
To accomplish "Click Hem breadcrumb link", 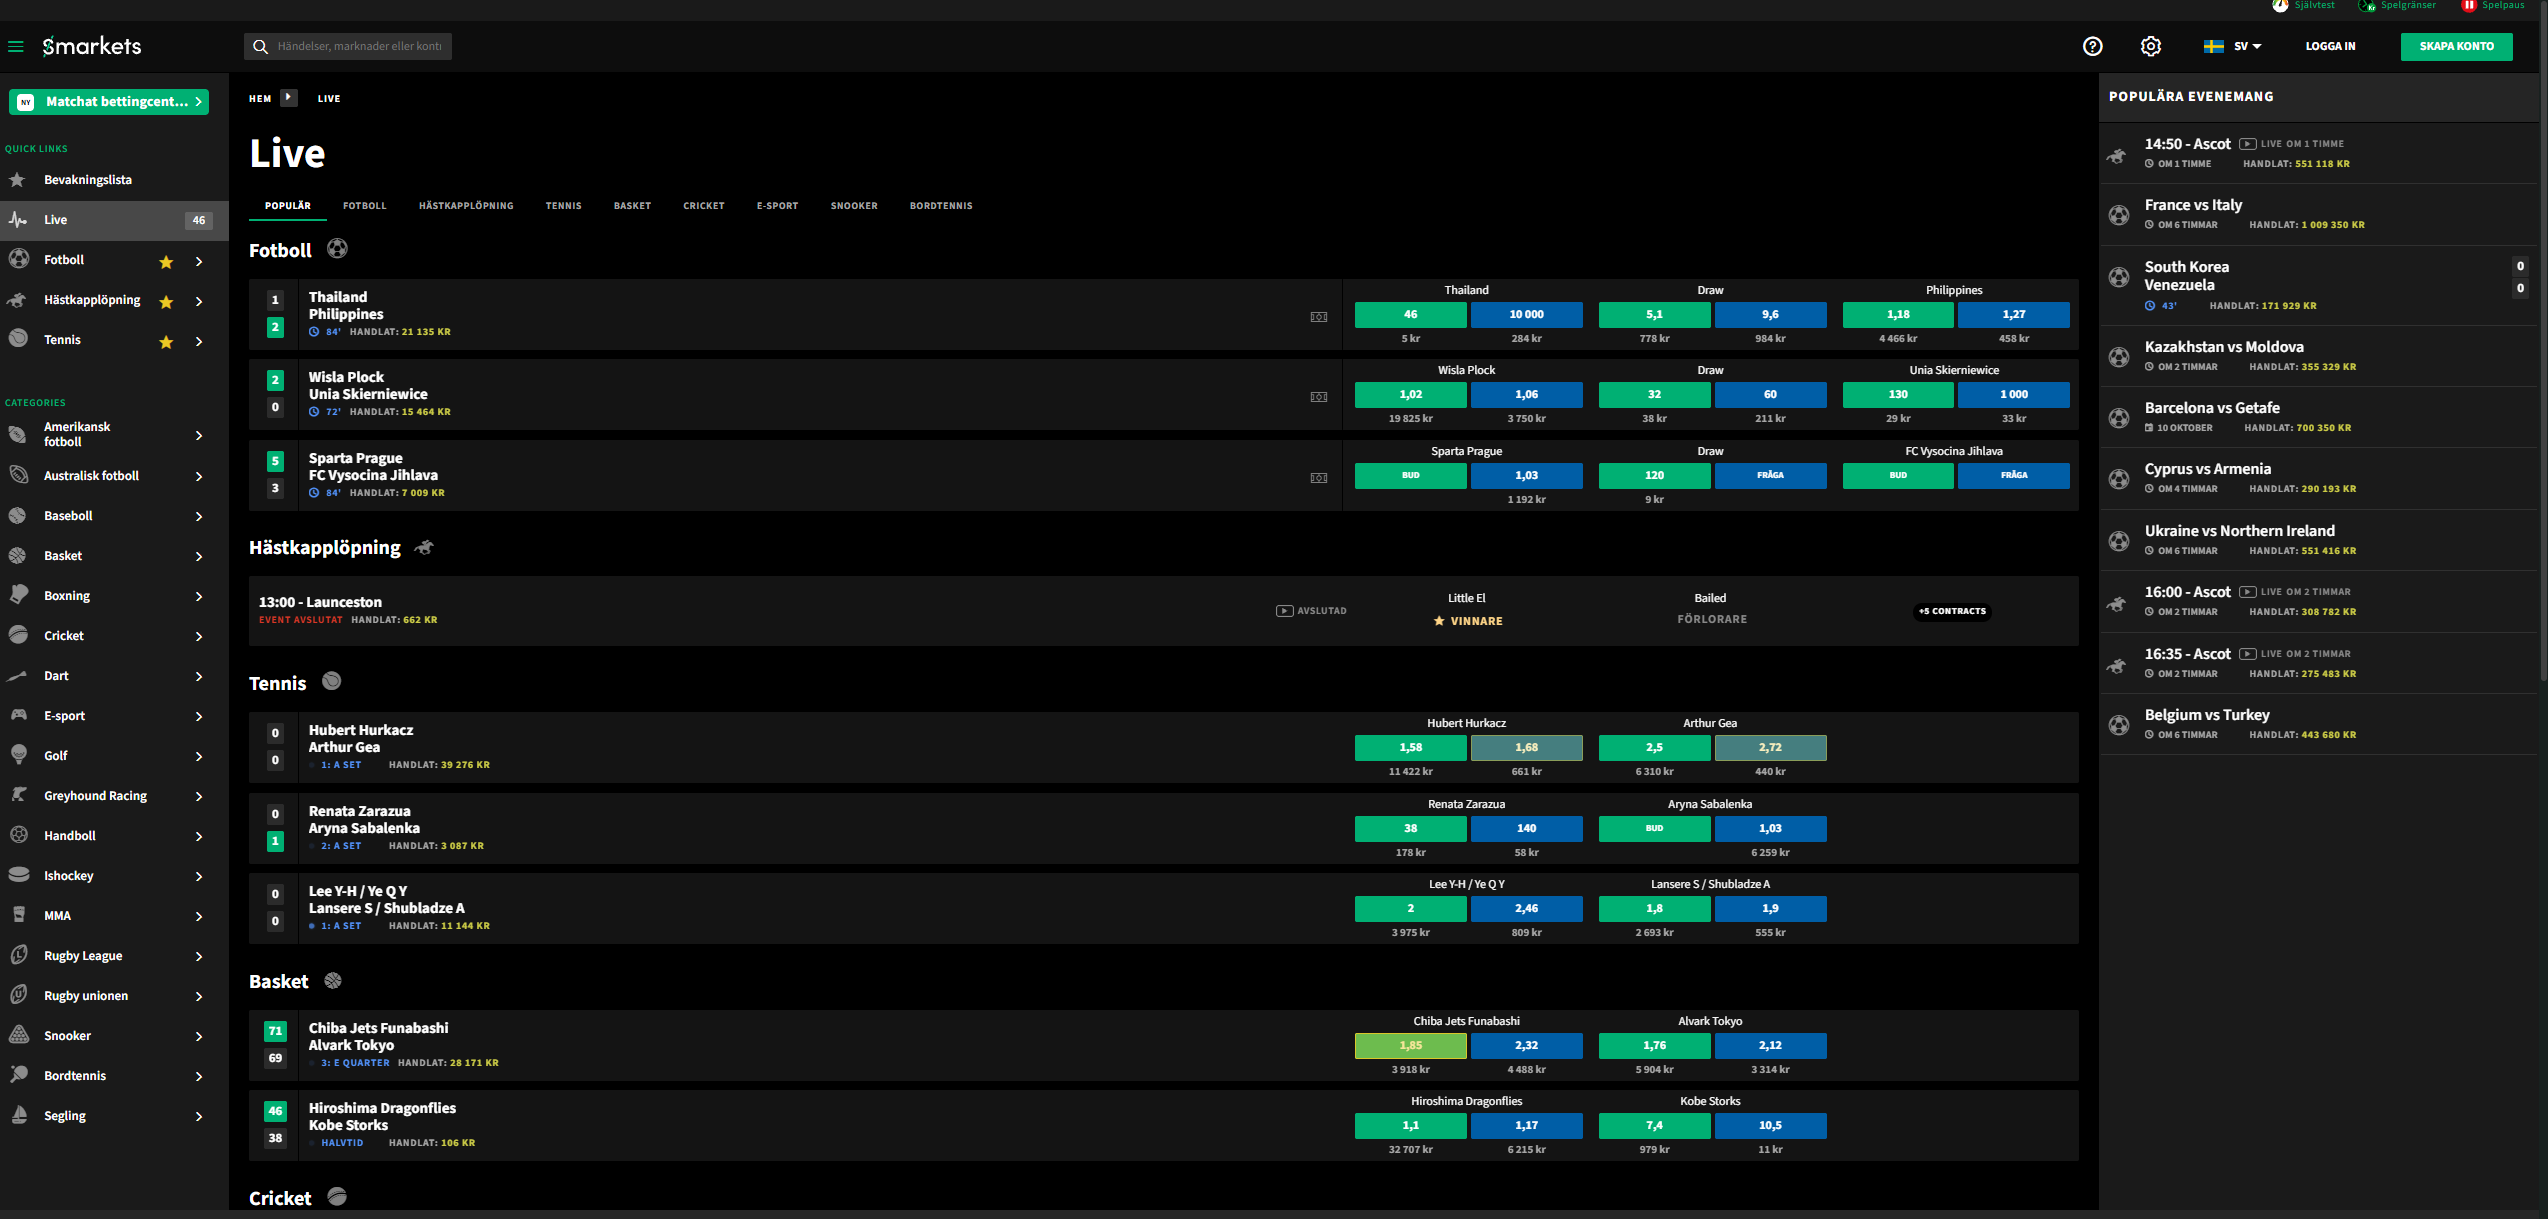I will coord(260,98).
